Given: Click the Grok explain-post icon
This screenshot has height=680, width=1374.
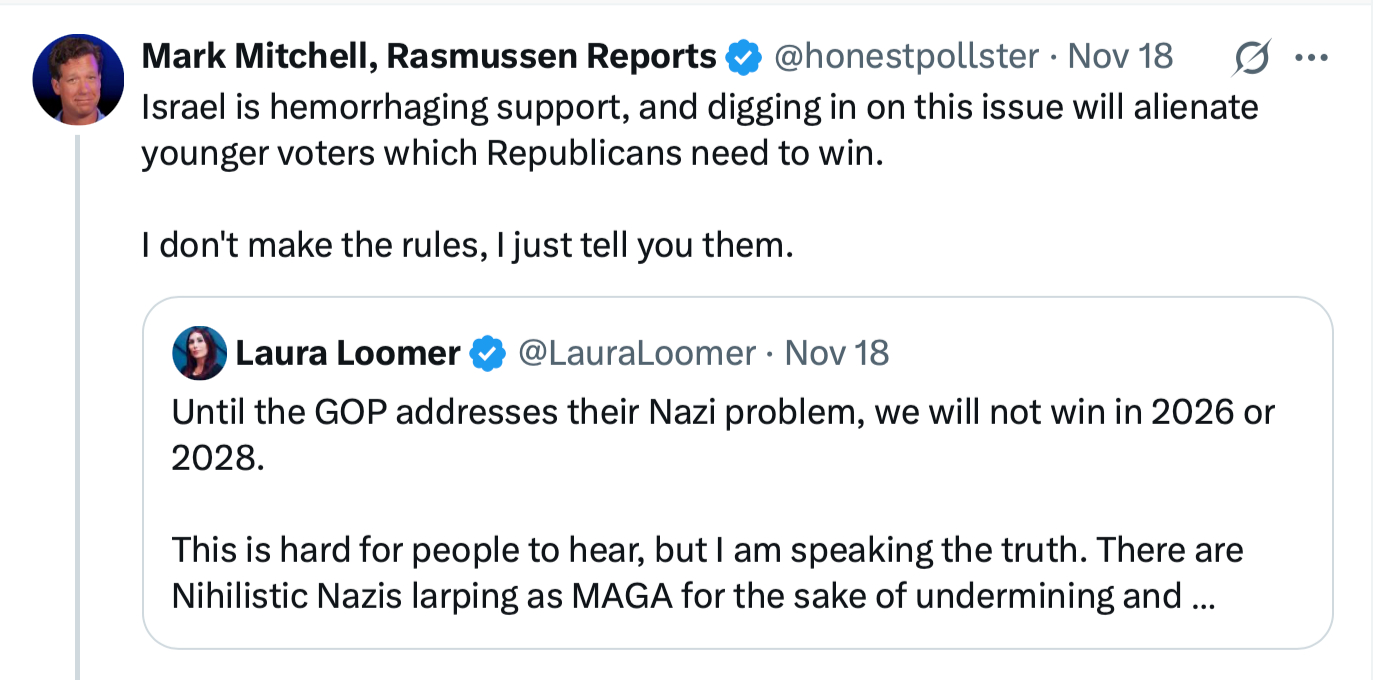Looking at the screenshot, I should point(1252,58).
